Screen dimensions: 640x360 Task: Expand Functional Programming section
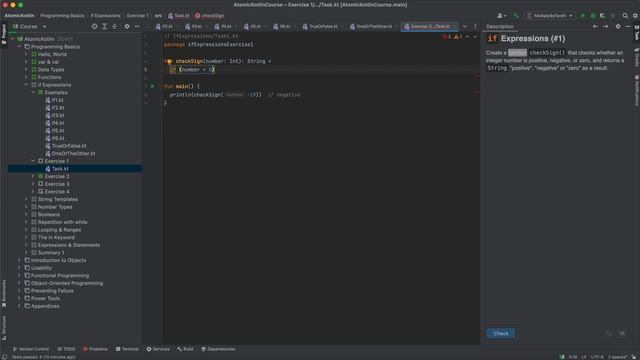19,276
